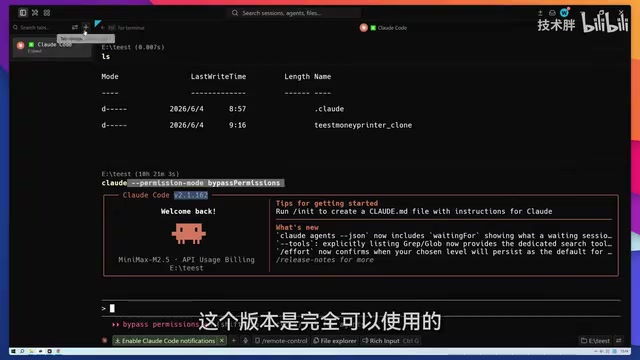Image resolution: width=640 pixels, height=360 pixels.
Task: Click the MiniMax-M2.5 API Usage Billing text
Action: pyautogui.click(x=186, y=260)
